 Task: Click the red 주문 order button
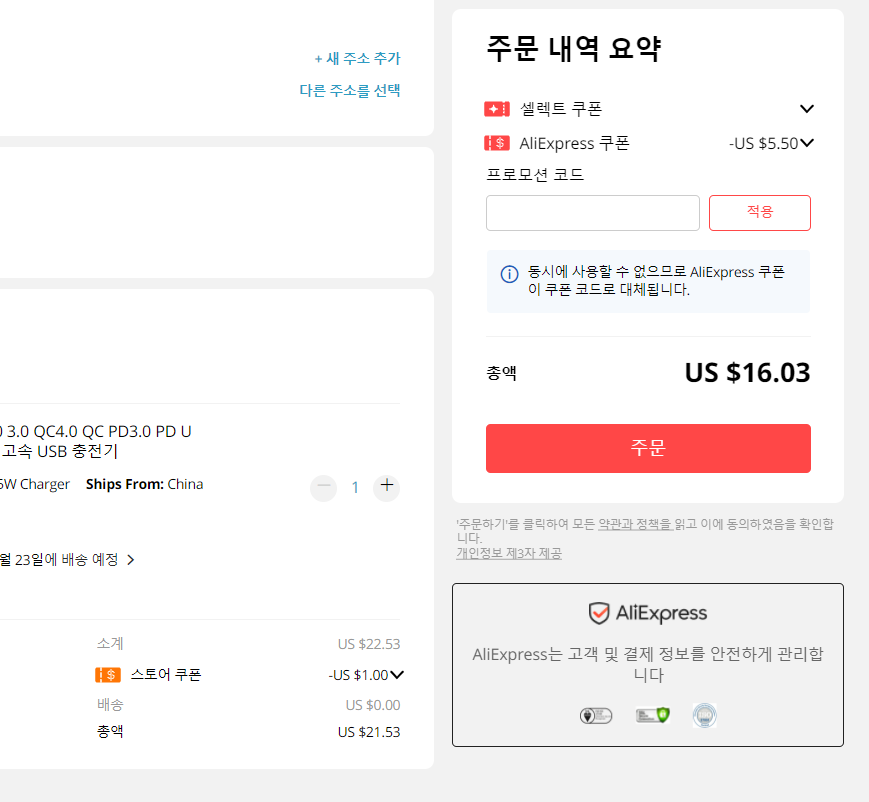(648, 448)
